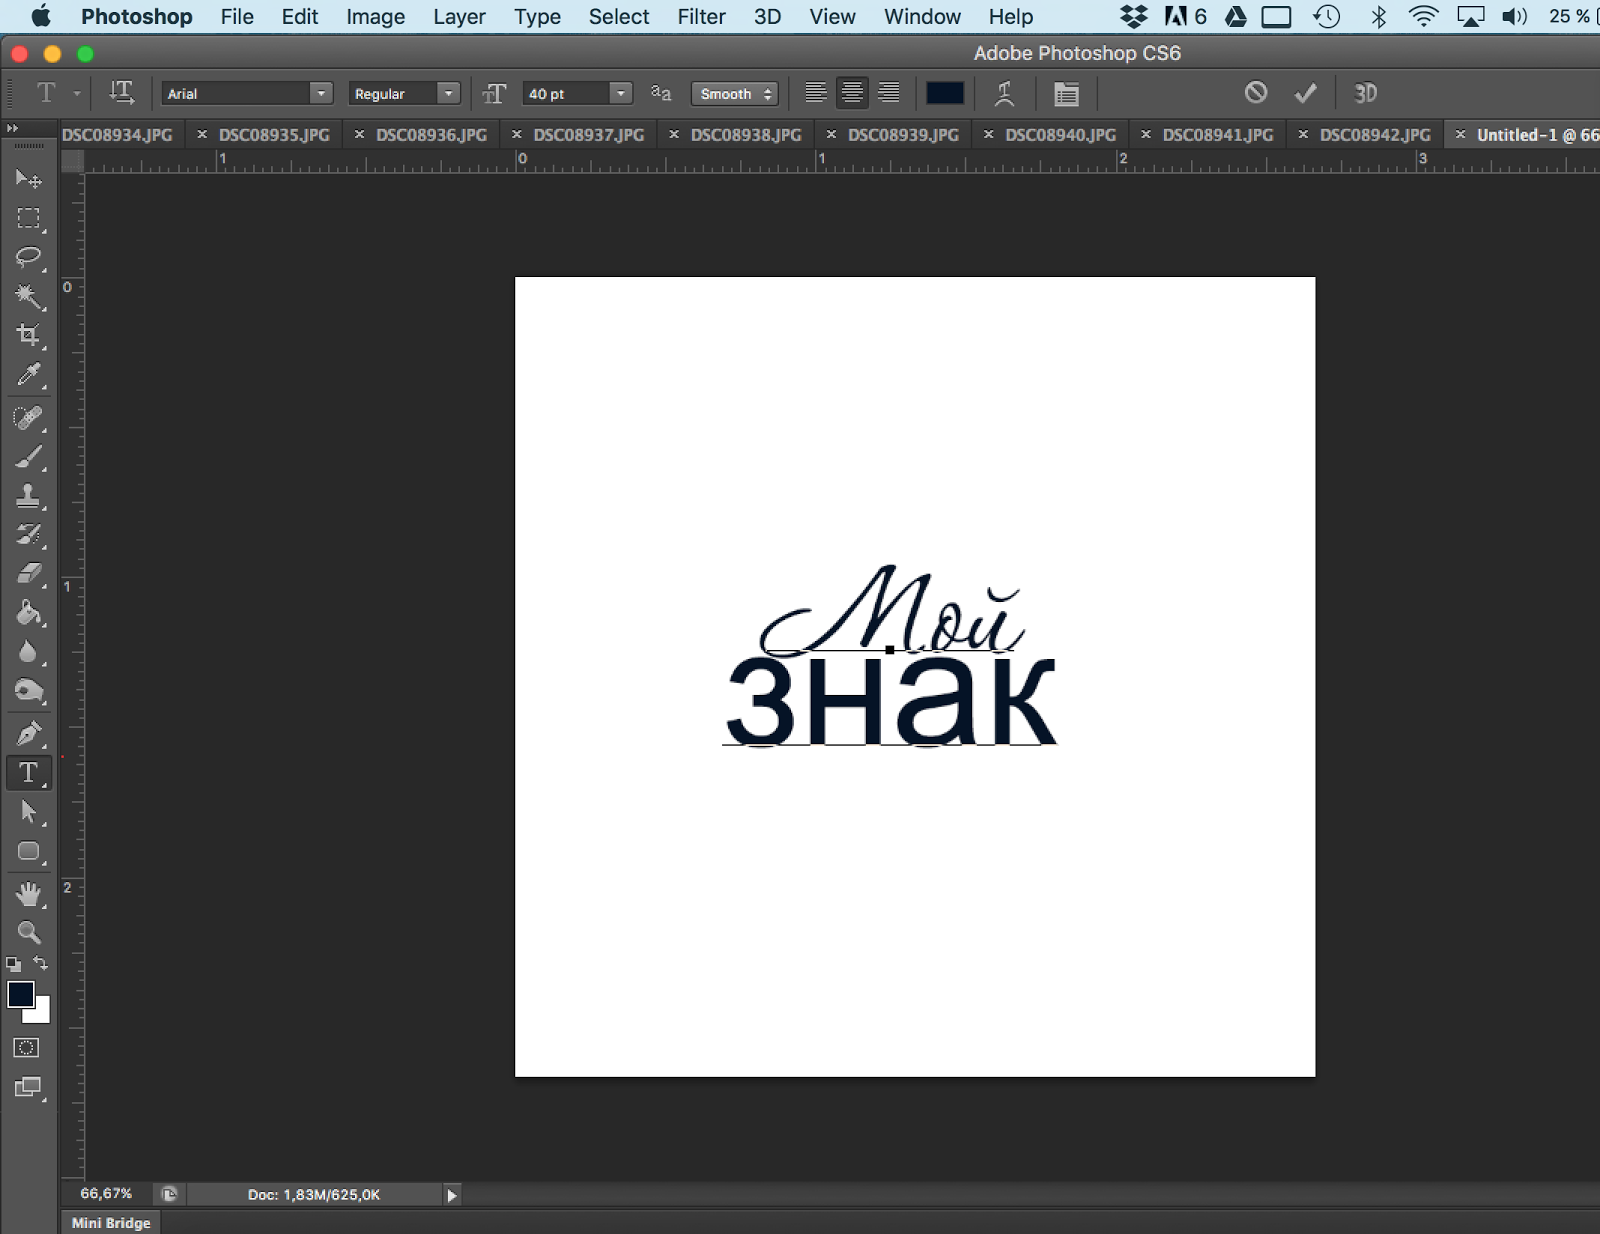The height and width of the screenshot is (1234, 1600).
Task: Select the Brush tool
Action: (28, 457)
